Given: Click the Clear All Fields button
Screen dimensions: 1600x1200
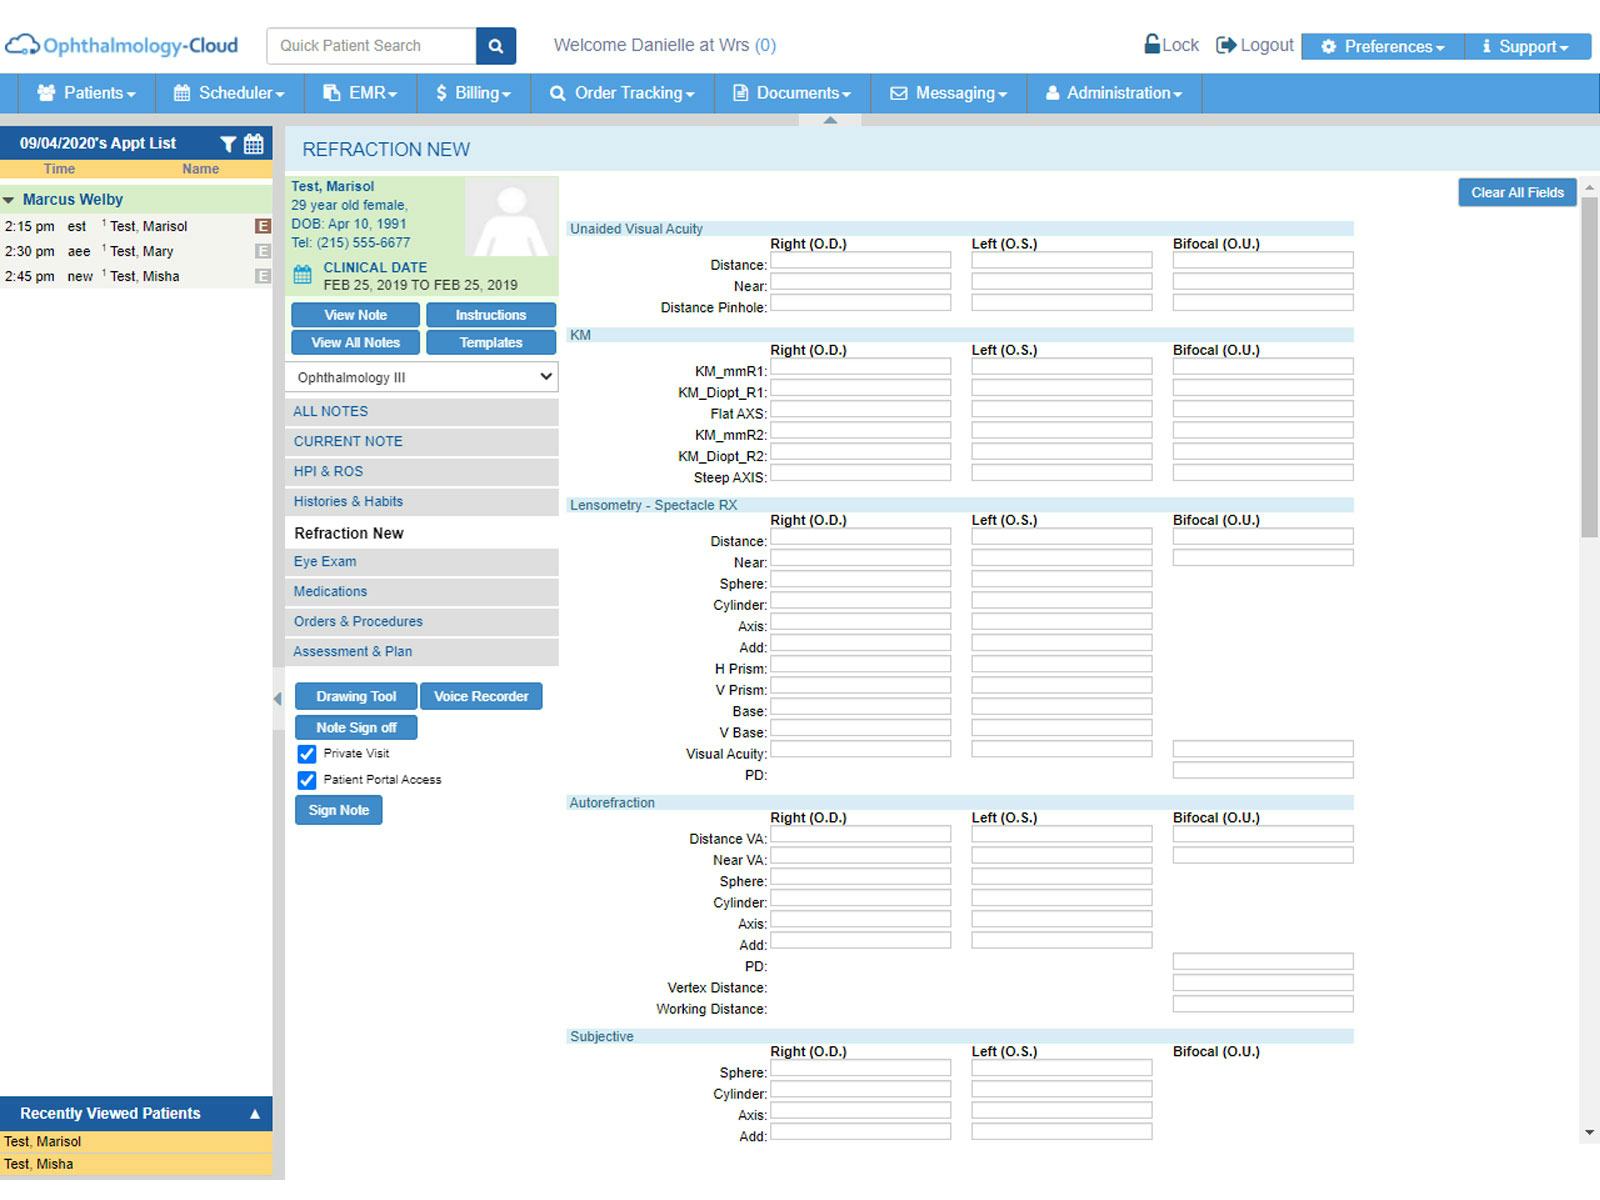Looking at the screenshot, I should [1516, 192].
